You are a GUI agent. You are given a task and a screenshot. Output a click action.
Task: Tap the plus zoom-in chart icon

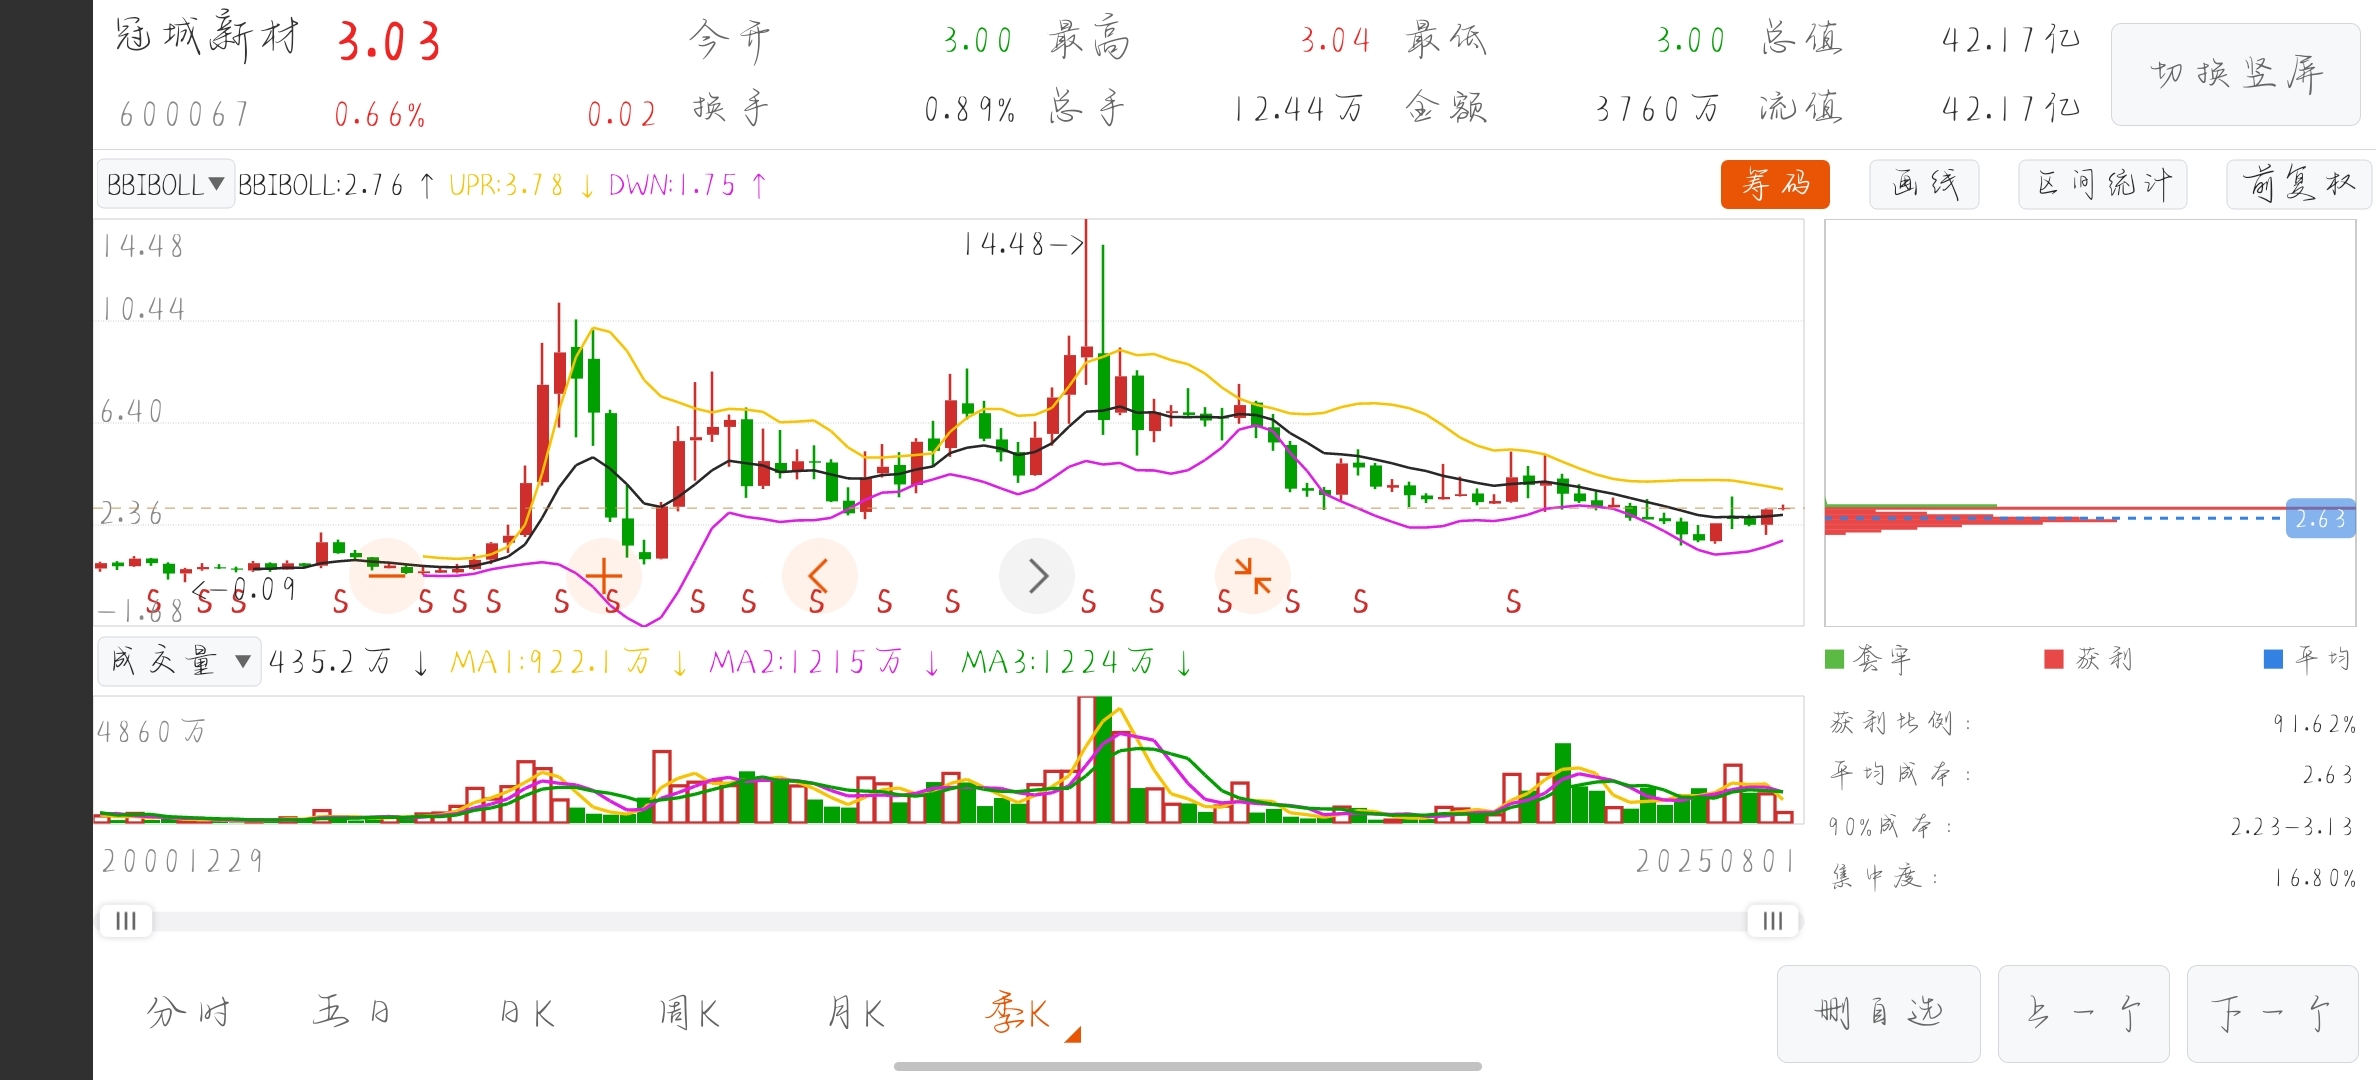(604, 575)
